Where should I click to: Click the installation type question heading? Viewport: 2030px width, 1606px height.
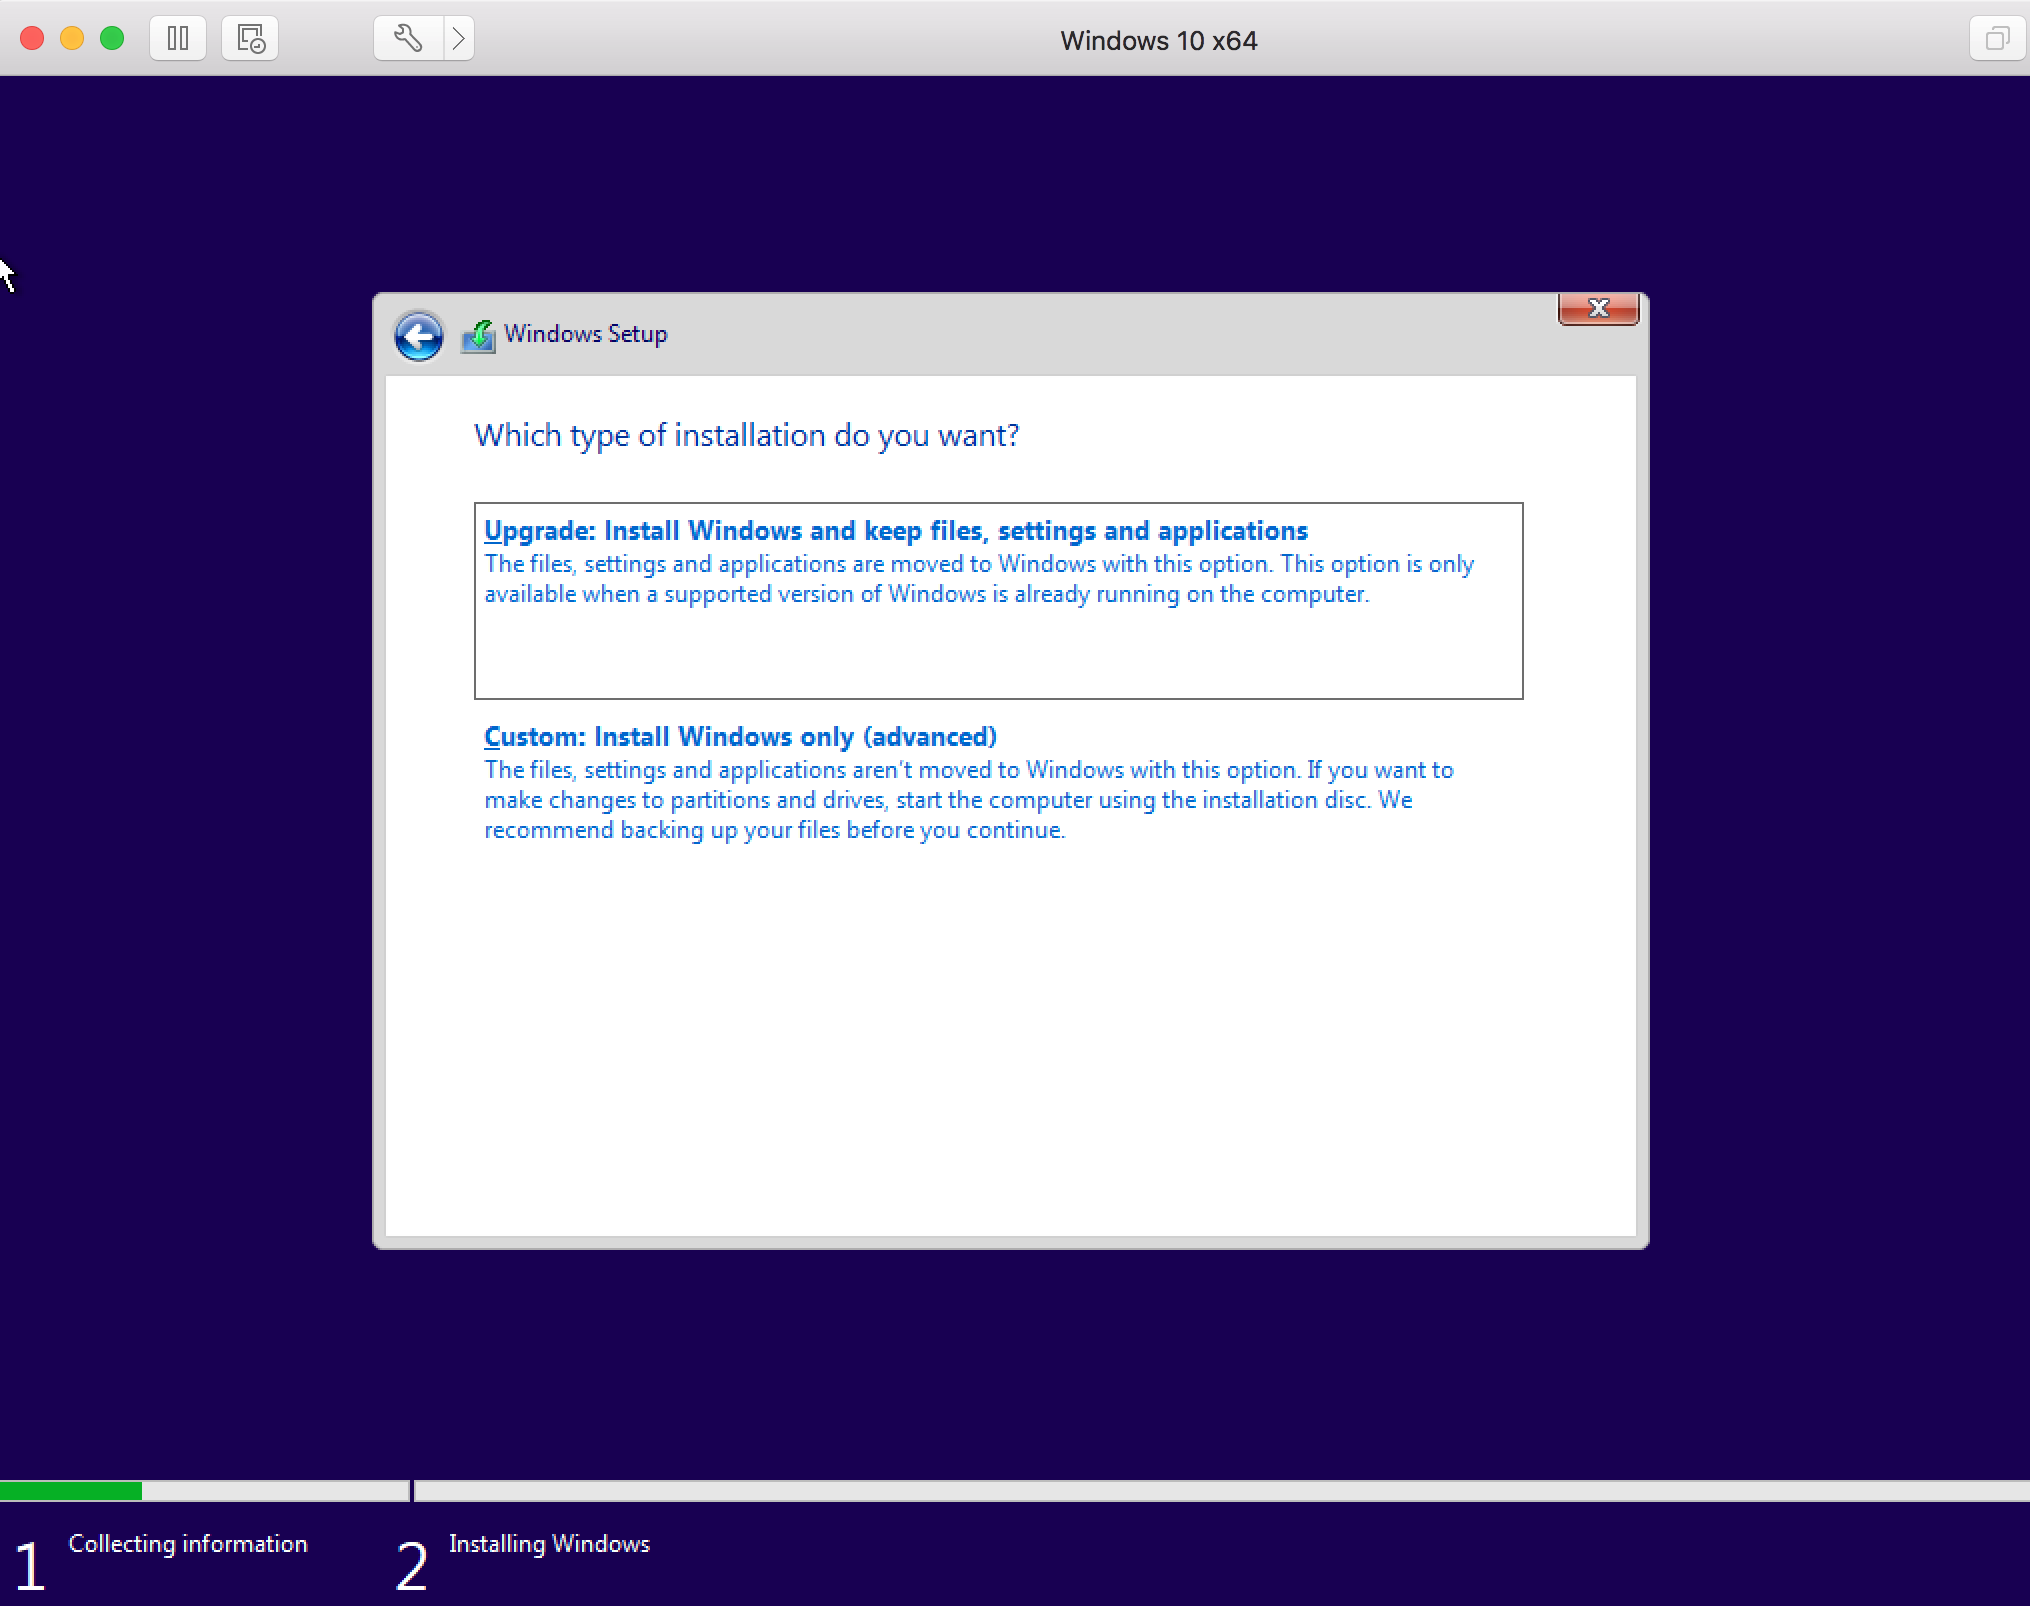746,436
